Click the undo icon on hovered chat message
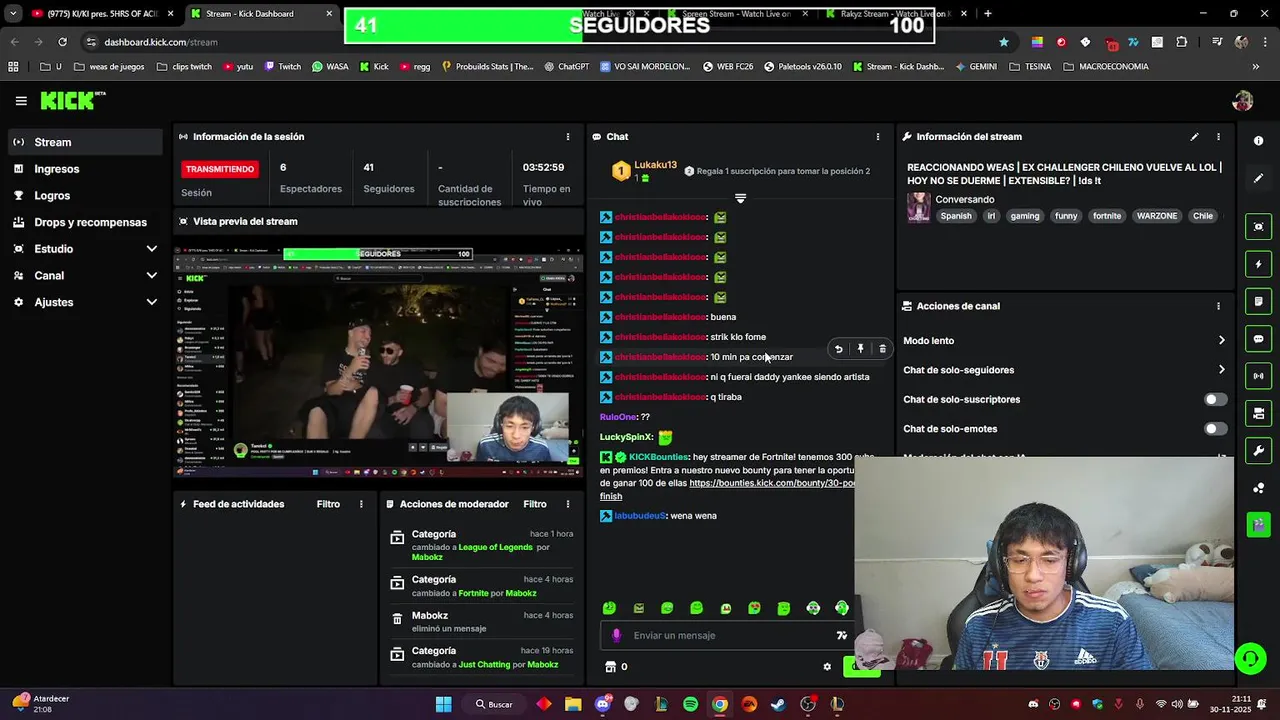Image resolution: width=1280 pixels, height=720 pixels. (x=839, y=349)
